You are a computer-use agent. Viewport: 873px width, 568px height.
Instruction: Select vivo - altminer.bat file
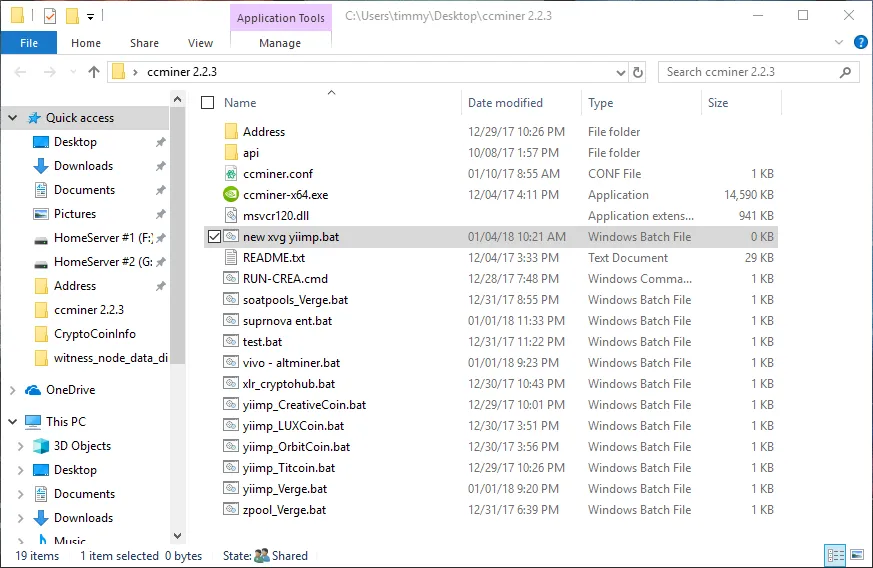click(x=291, y=363)
